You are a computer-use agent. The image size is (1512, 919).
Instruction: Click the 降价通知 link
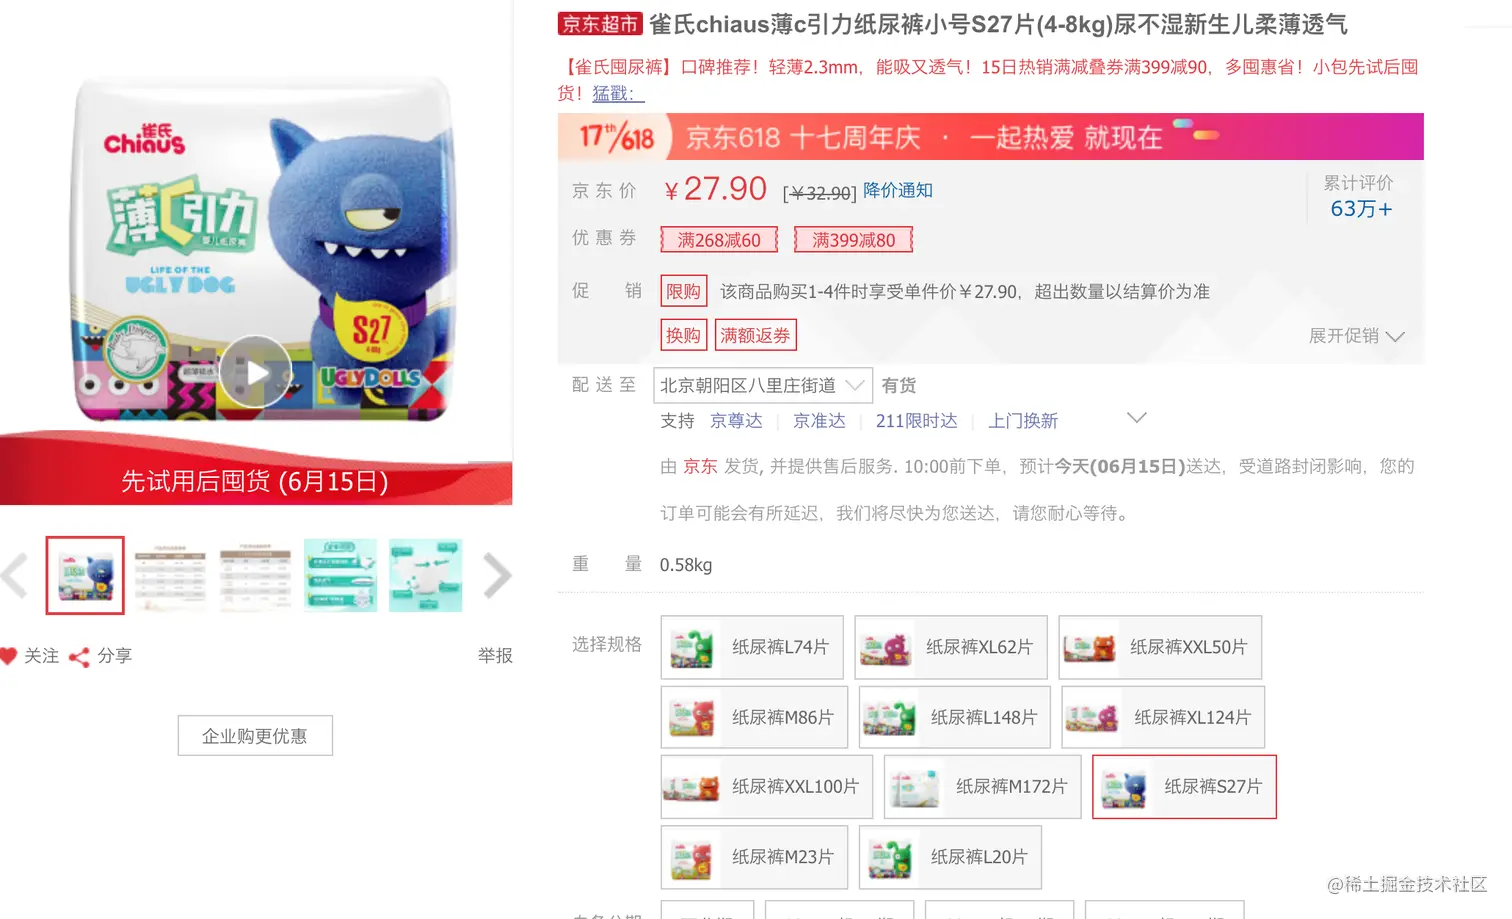click(898, 190)
